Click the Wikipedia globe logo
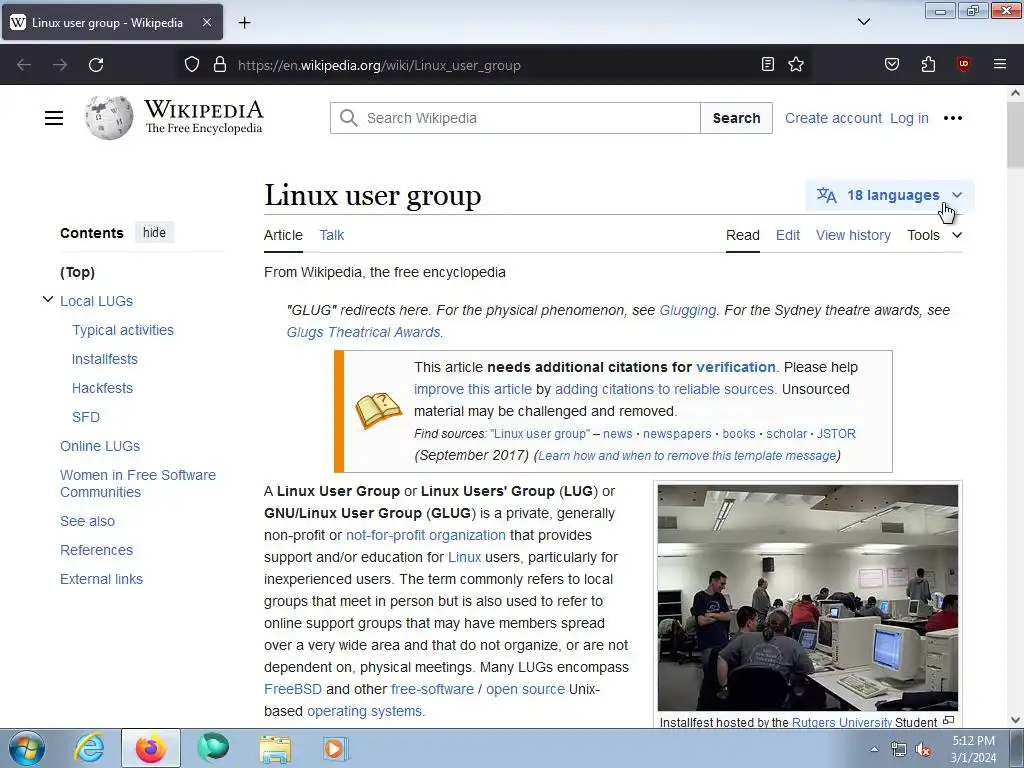Image resolution: width=1024 pixels, height=768 pixels. (108, 118)
